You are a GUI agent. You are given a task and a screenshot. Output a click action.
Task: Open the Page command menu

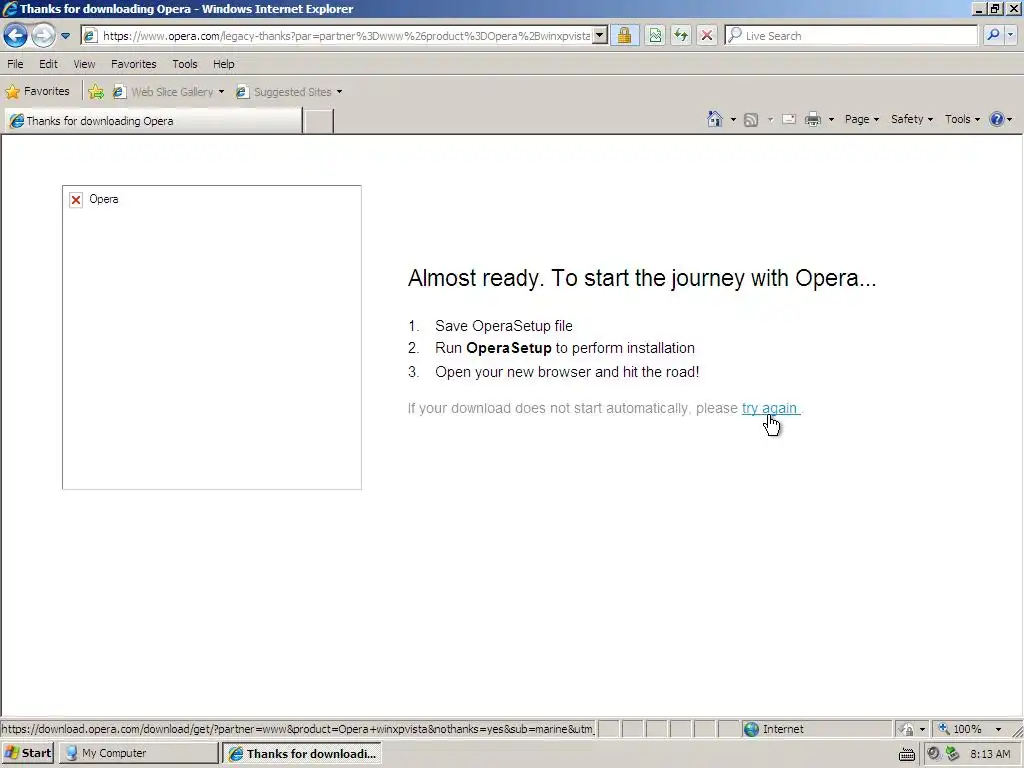[862, 119]
